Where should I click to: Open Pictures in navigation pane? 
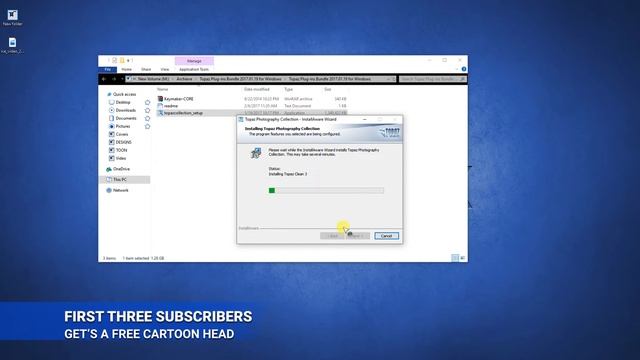pos(122,126)
